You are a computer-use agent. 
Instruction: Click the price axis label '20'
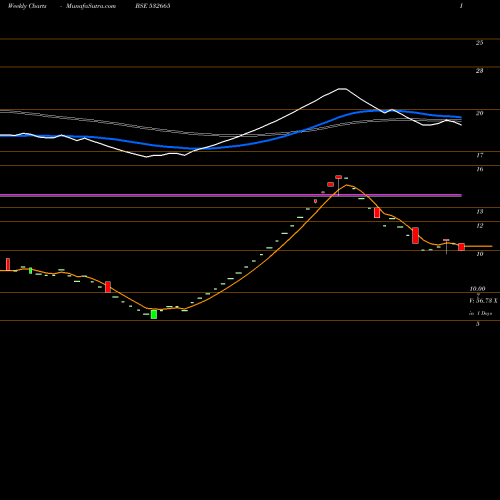[479, 113]
